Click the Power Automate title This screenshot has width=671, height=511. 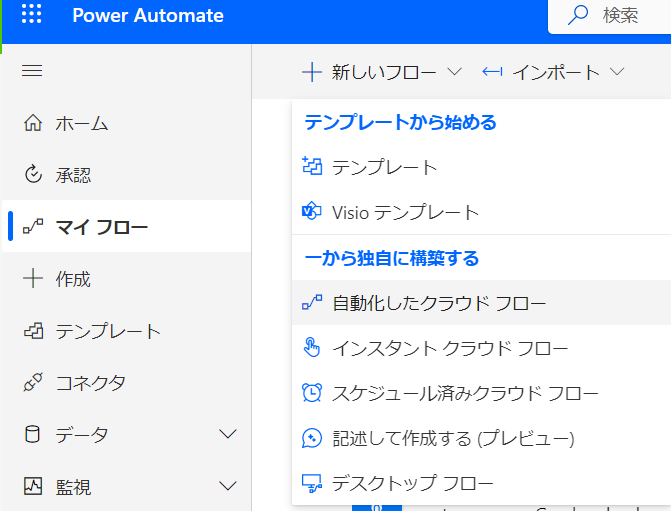click(148, 15)
